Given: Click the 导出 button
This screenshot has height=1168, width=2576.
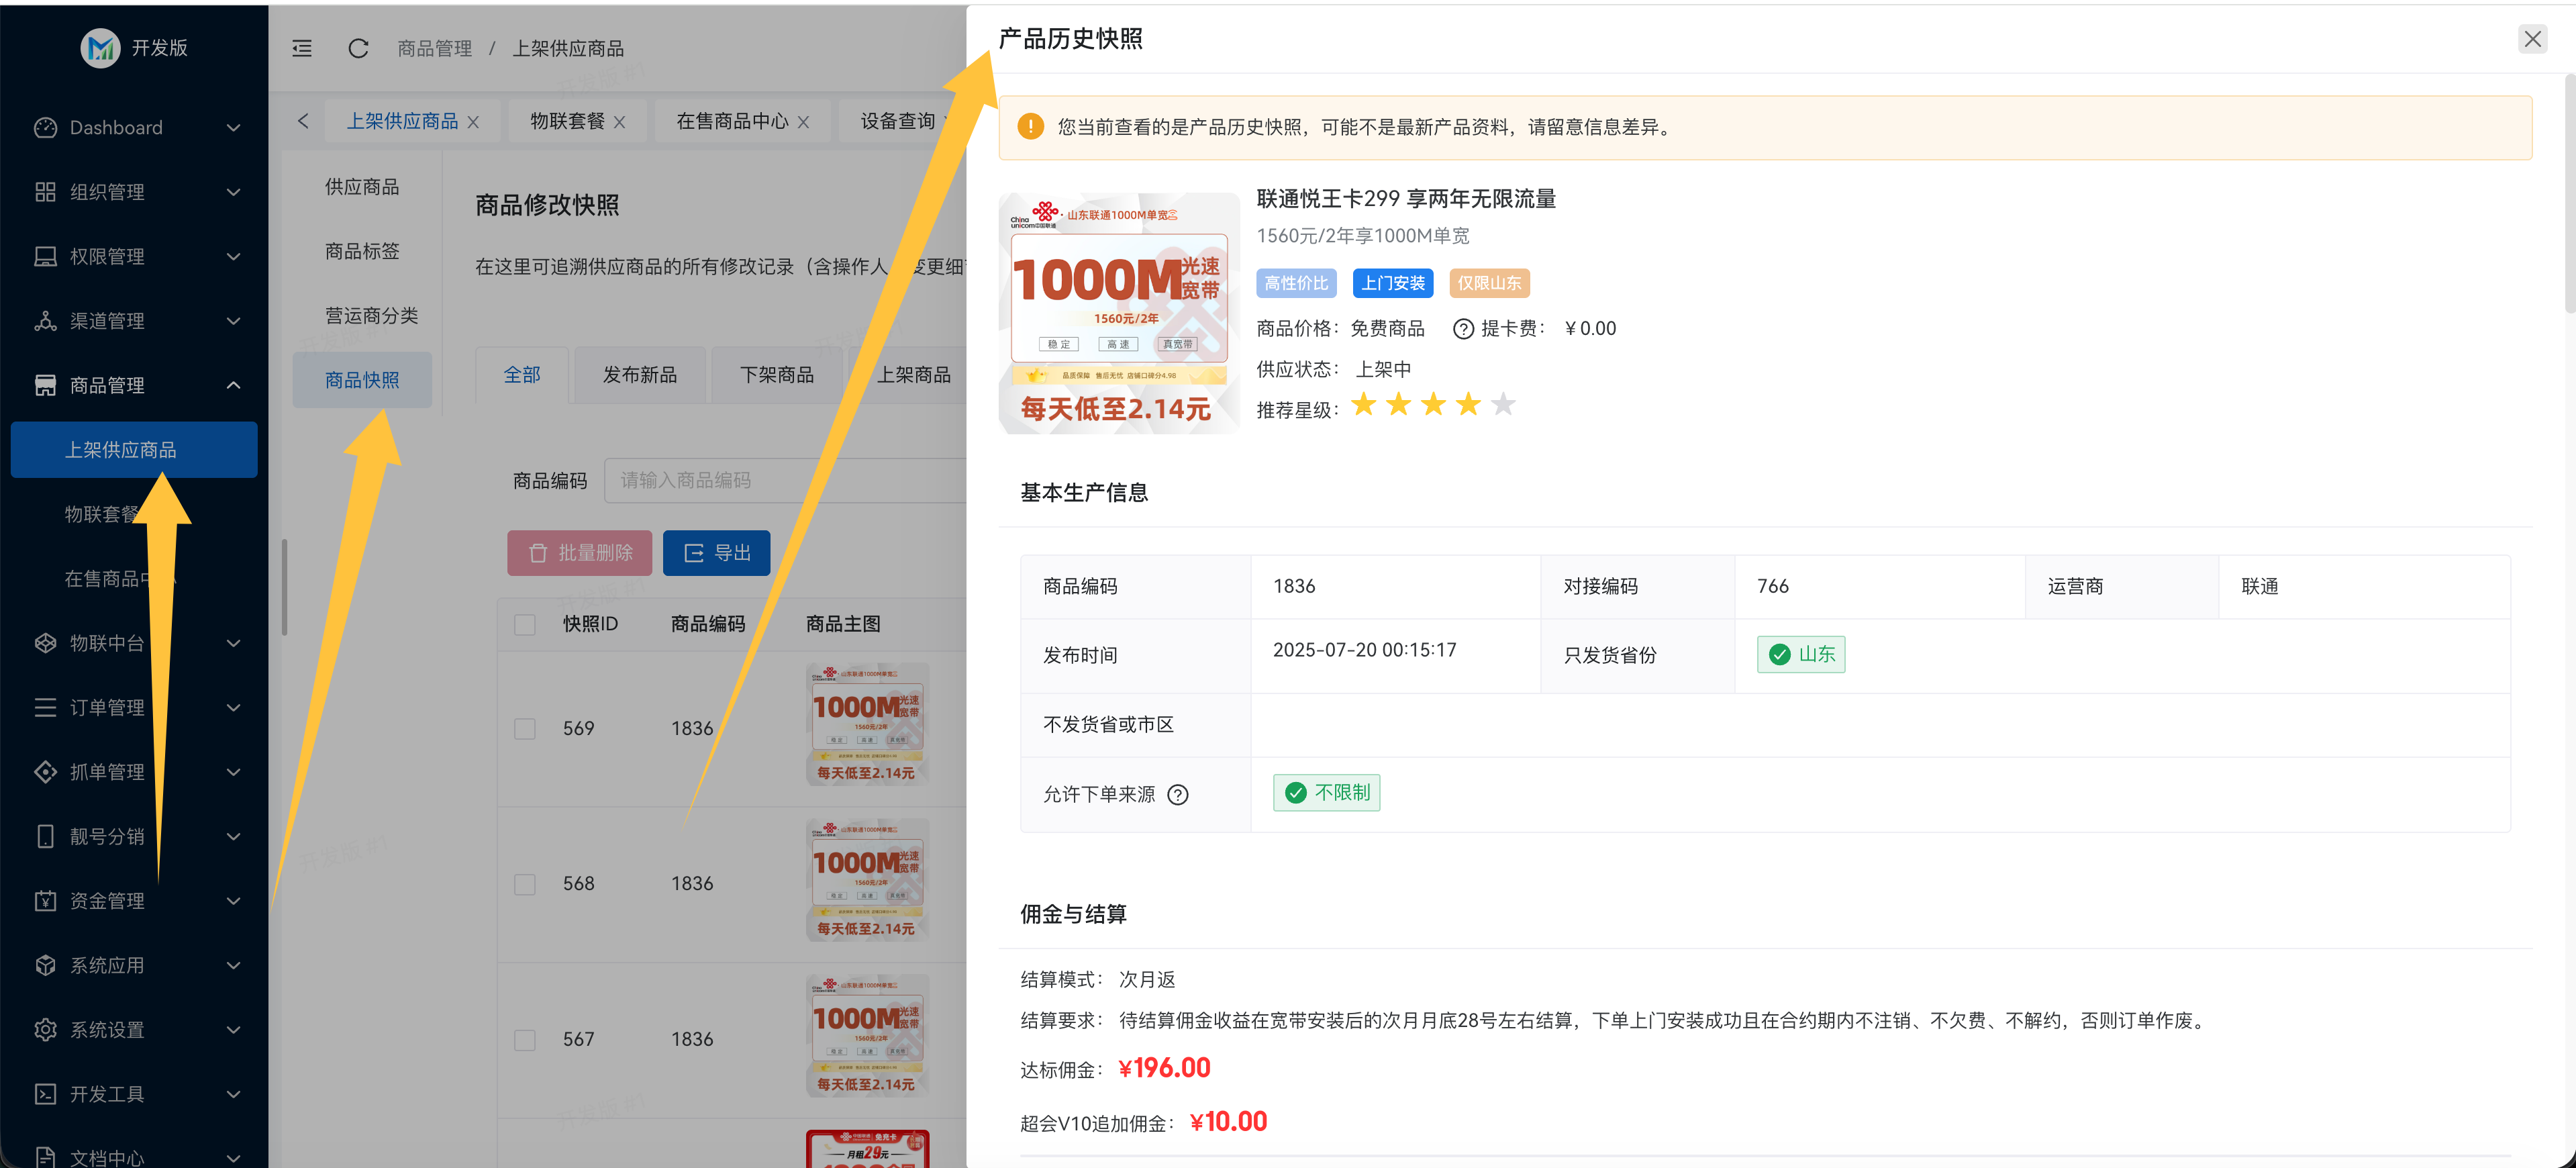Looking at the screenshot, I should click(x=716, y=553).
